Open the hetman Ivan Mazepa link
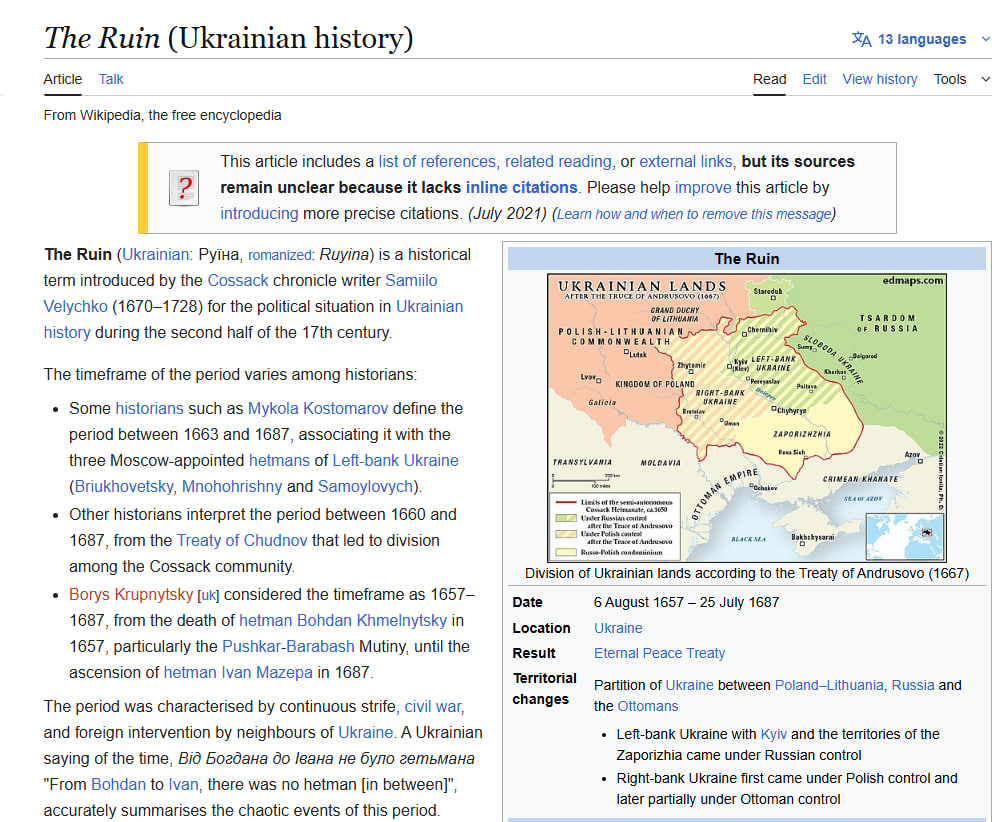 coord(238,673)
